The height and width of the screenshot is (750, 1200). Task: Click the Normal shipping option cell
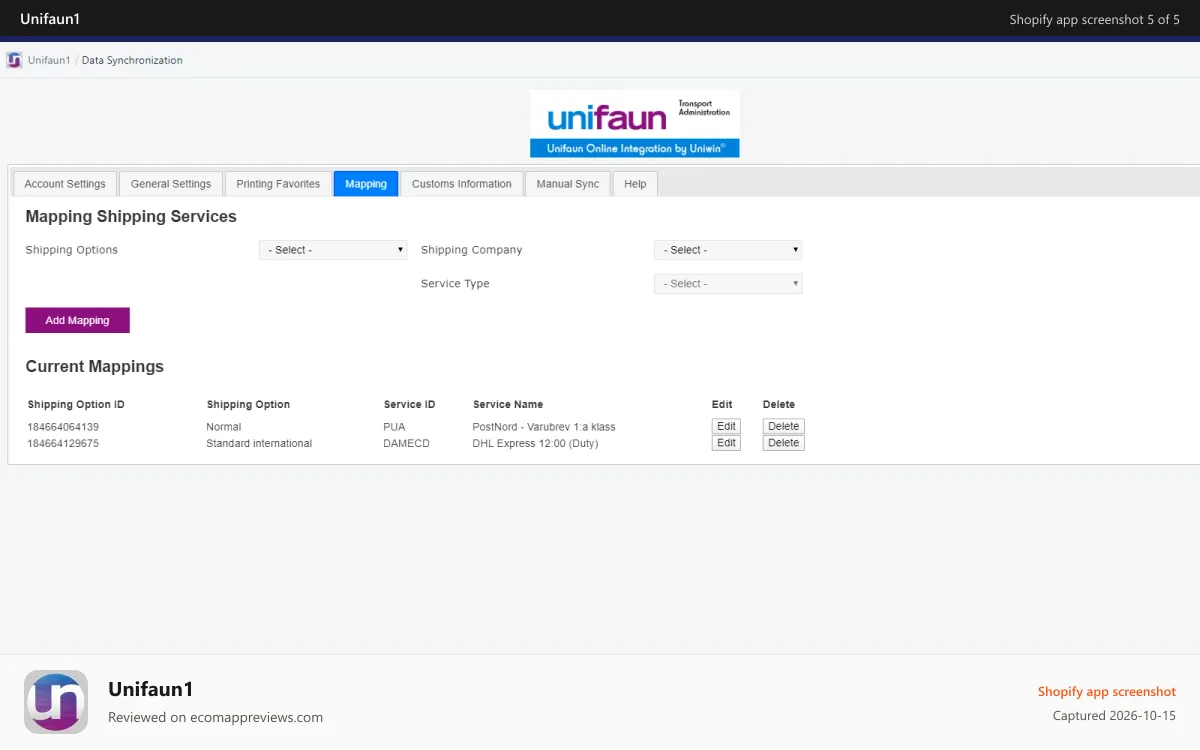[224, 427]
